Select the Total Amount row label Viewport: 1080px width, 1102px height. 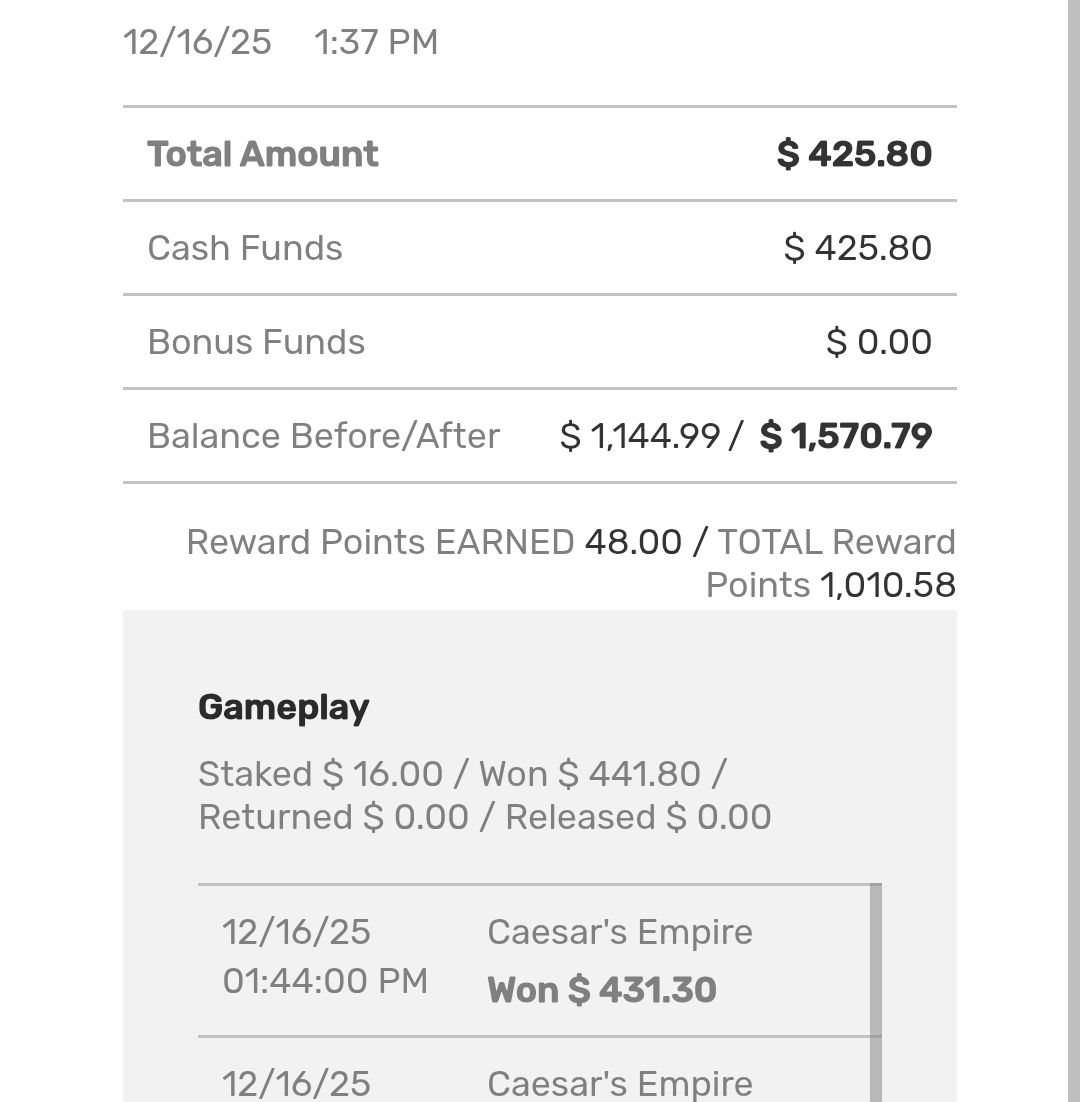[x=262, y=154]
